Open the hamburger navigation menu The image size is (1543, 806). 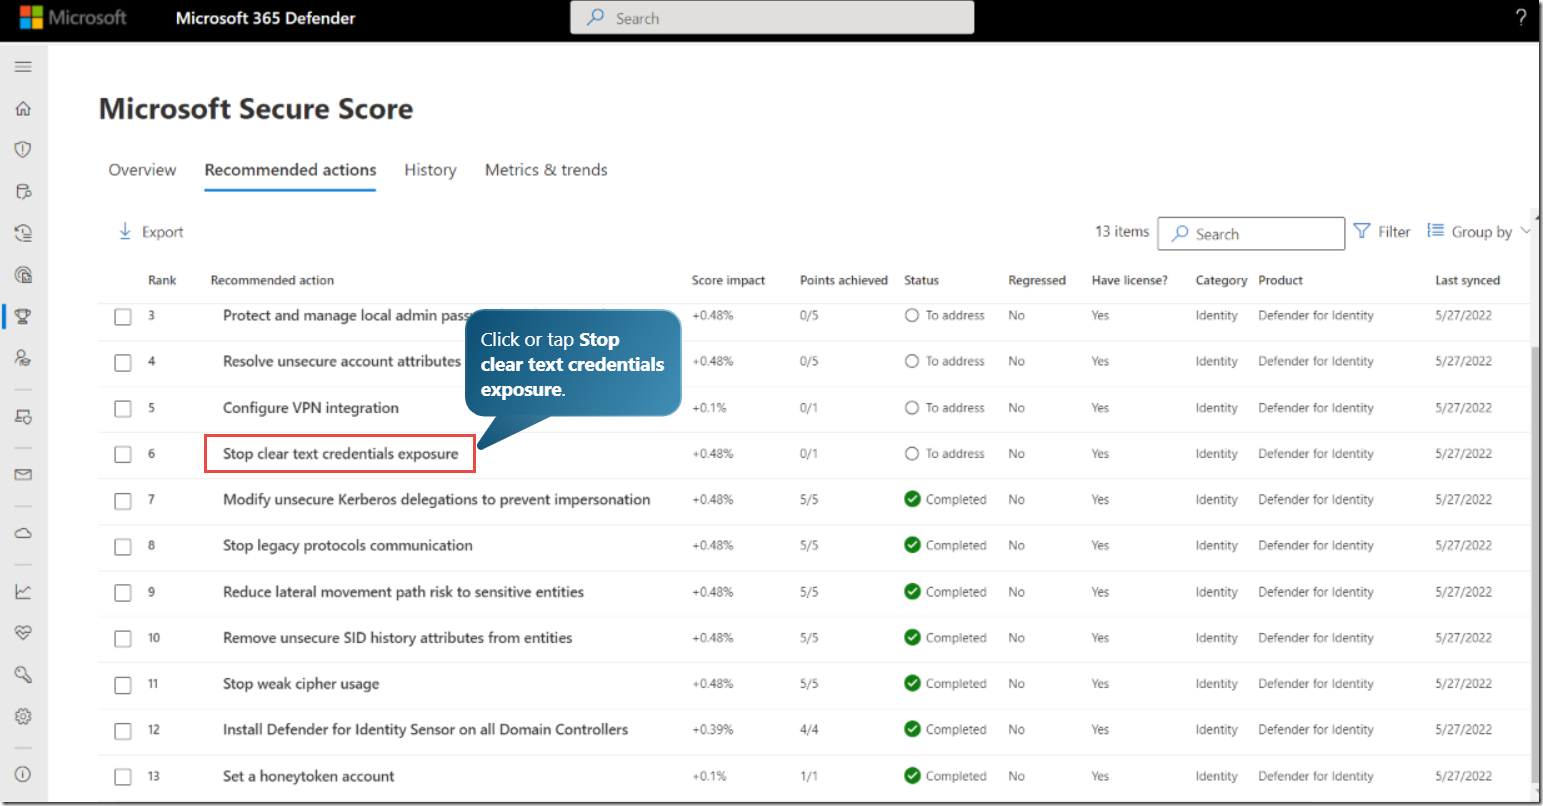tap(23, 67)
